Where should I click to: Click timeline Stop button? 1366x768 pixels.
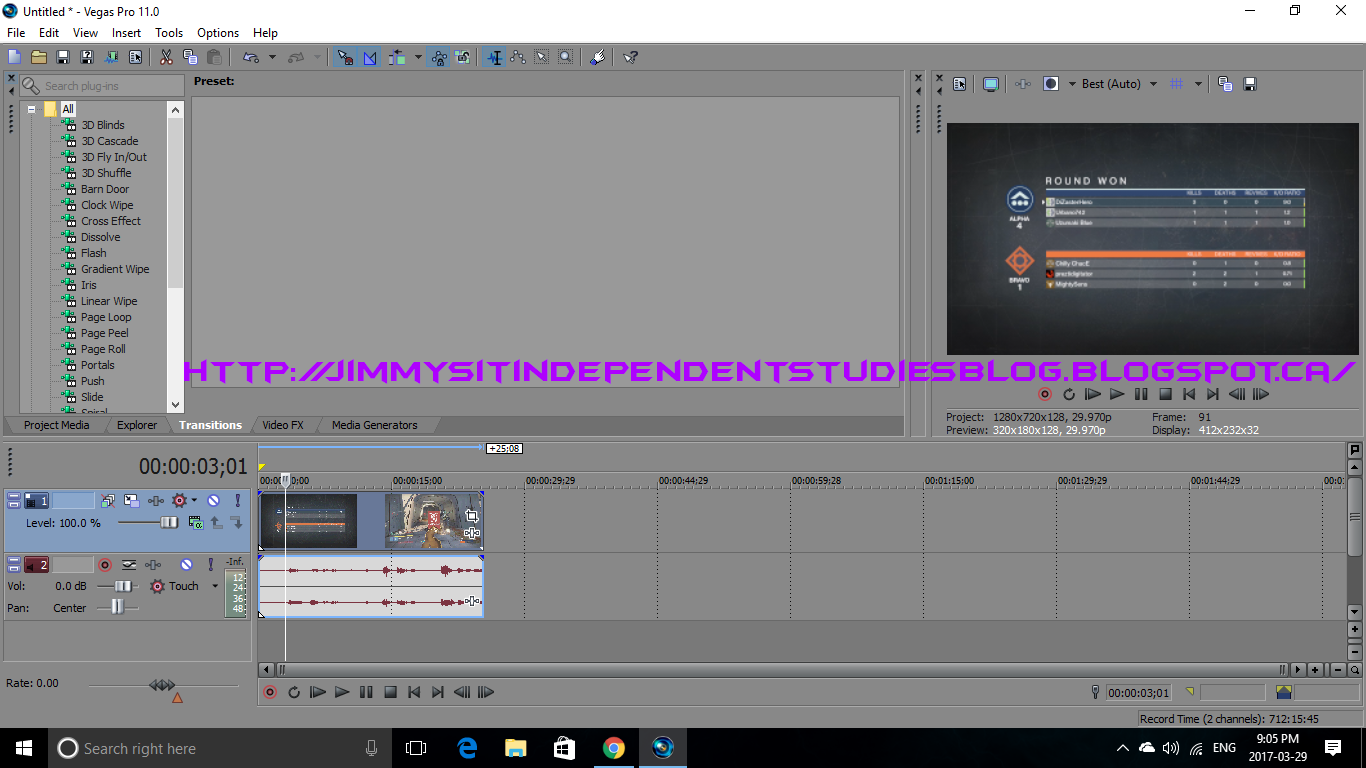[x=390, y=692]
